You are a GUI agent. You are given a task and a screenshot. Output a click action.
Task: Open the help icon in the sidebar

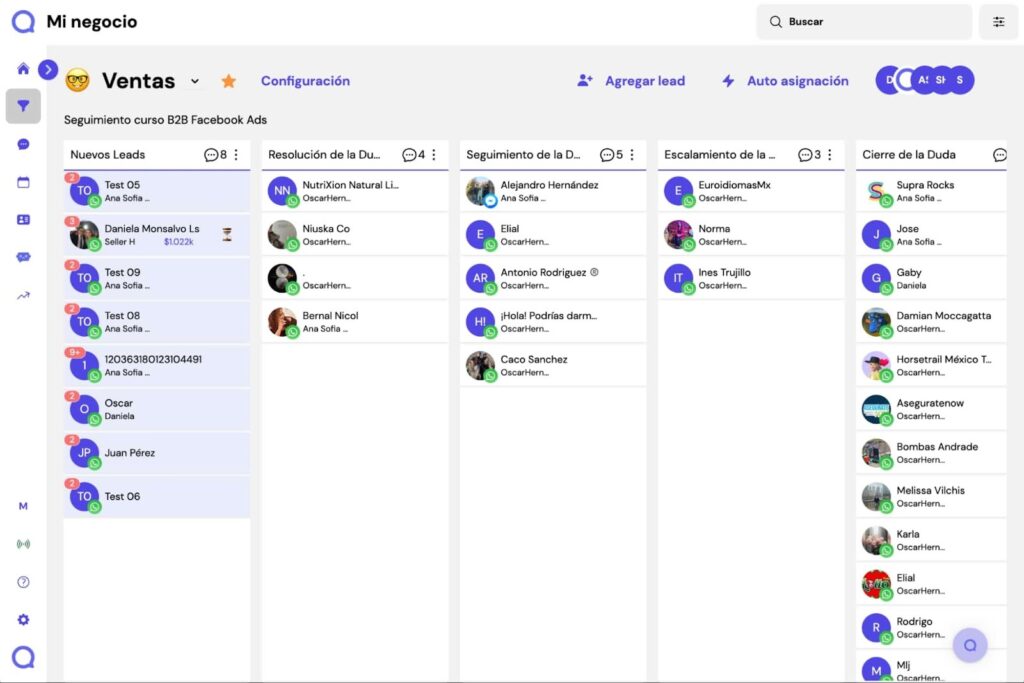click(x=23, y=581)
